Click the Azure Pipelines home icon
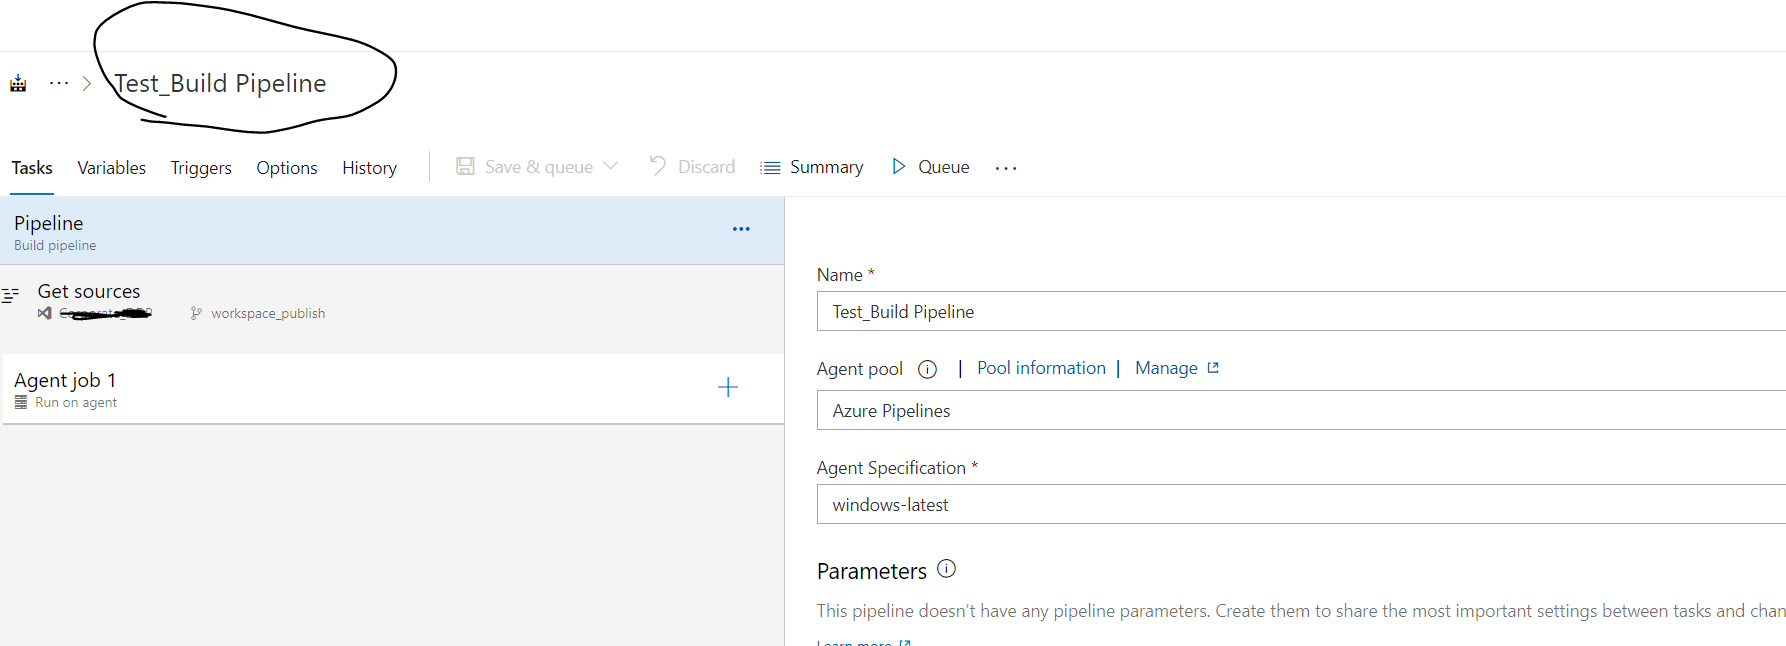The image size is (1786, 646). click(18, 83)
